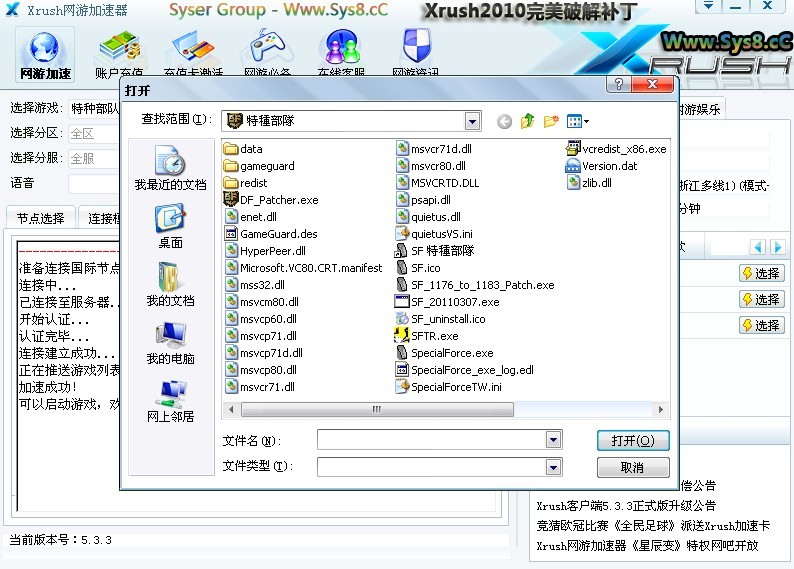Select SpecialForce_exe_log.edl file

pos(464,370)
